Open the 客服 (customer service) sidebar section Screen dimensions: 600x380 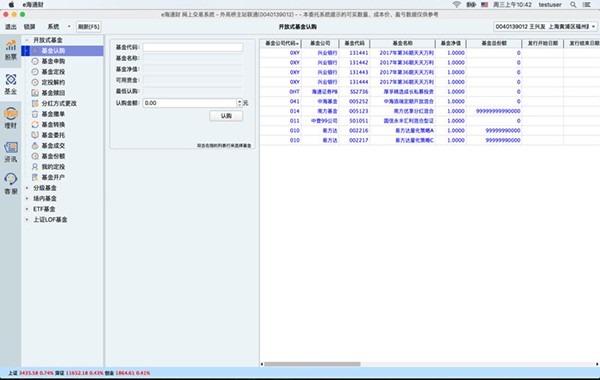(11, 184)
